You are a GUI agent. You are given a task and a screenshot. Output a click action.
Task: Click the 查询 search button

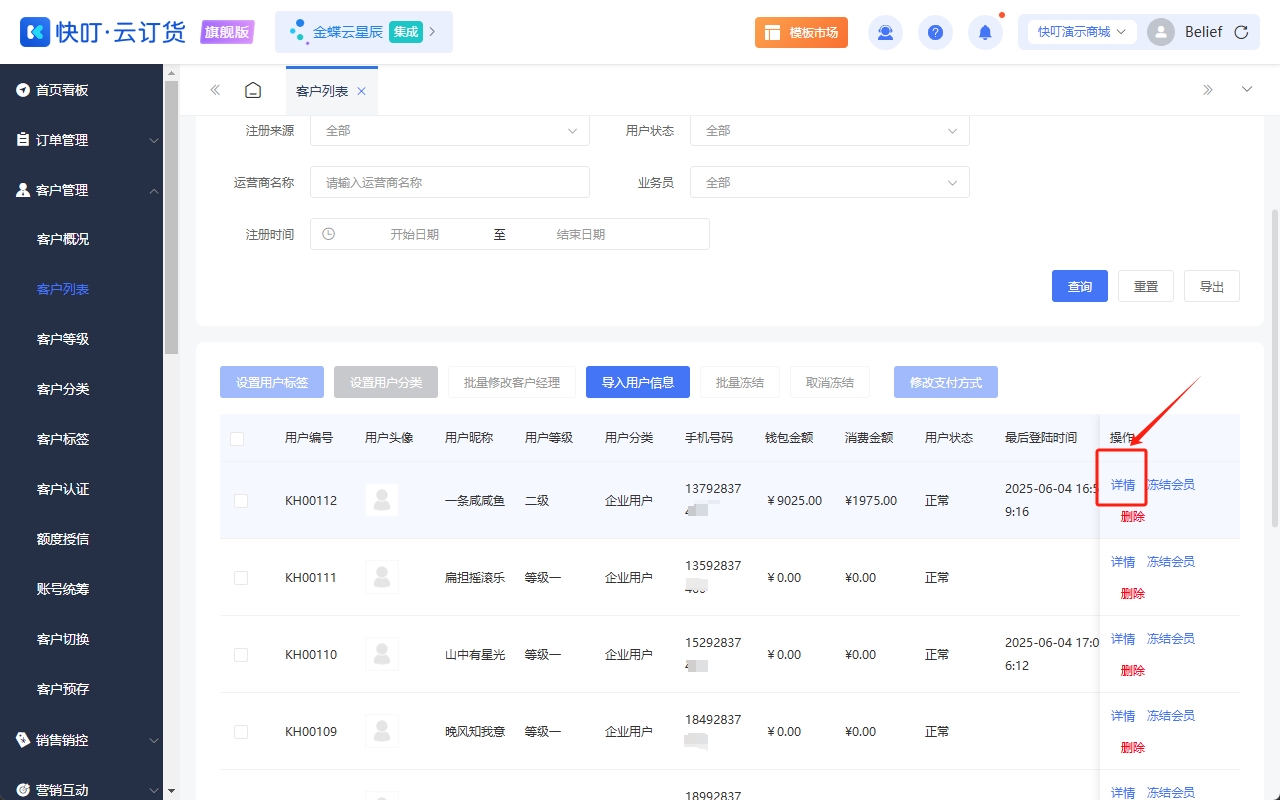point(1080,286)
